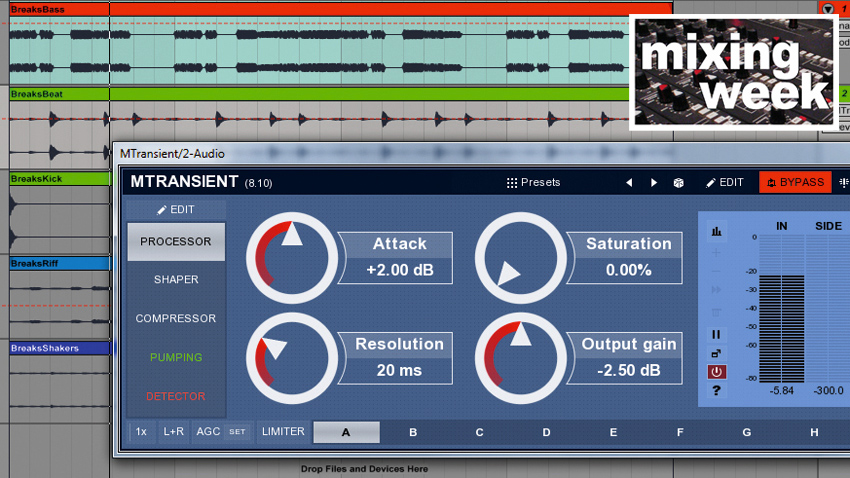Toggle AGC automatic gain compensation
Screen dimensions: 850x478
click(208, 432)
